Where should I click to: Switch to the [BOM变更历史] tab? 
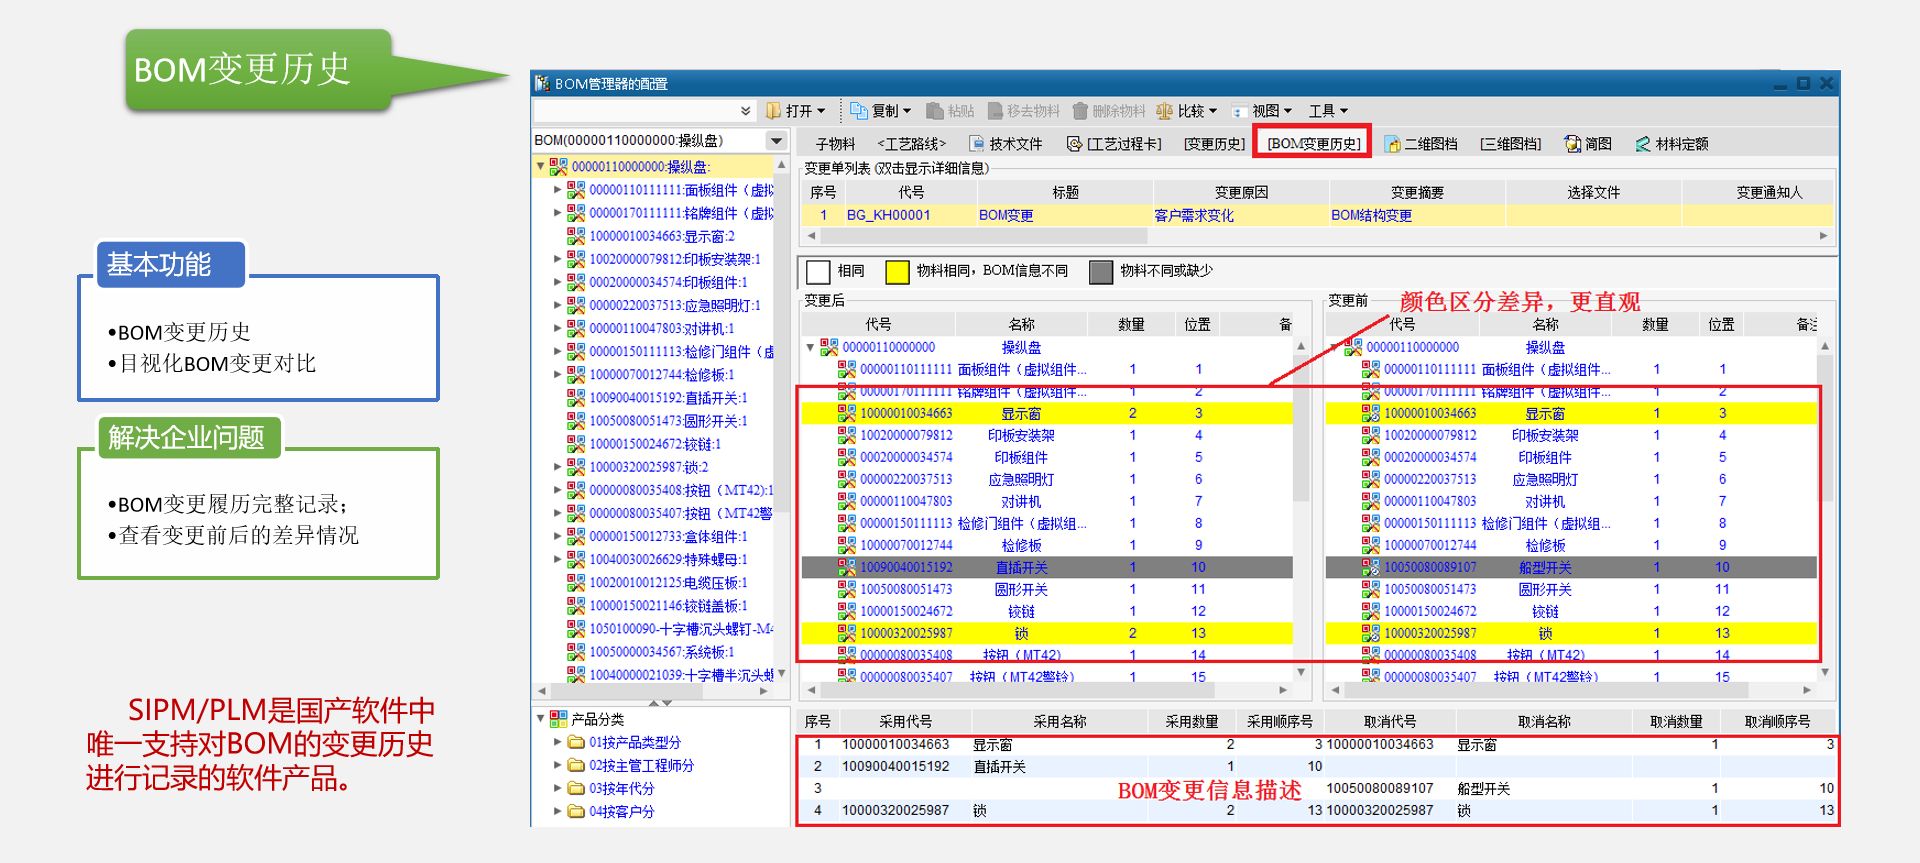[1313, 144]
